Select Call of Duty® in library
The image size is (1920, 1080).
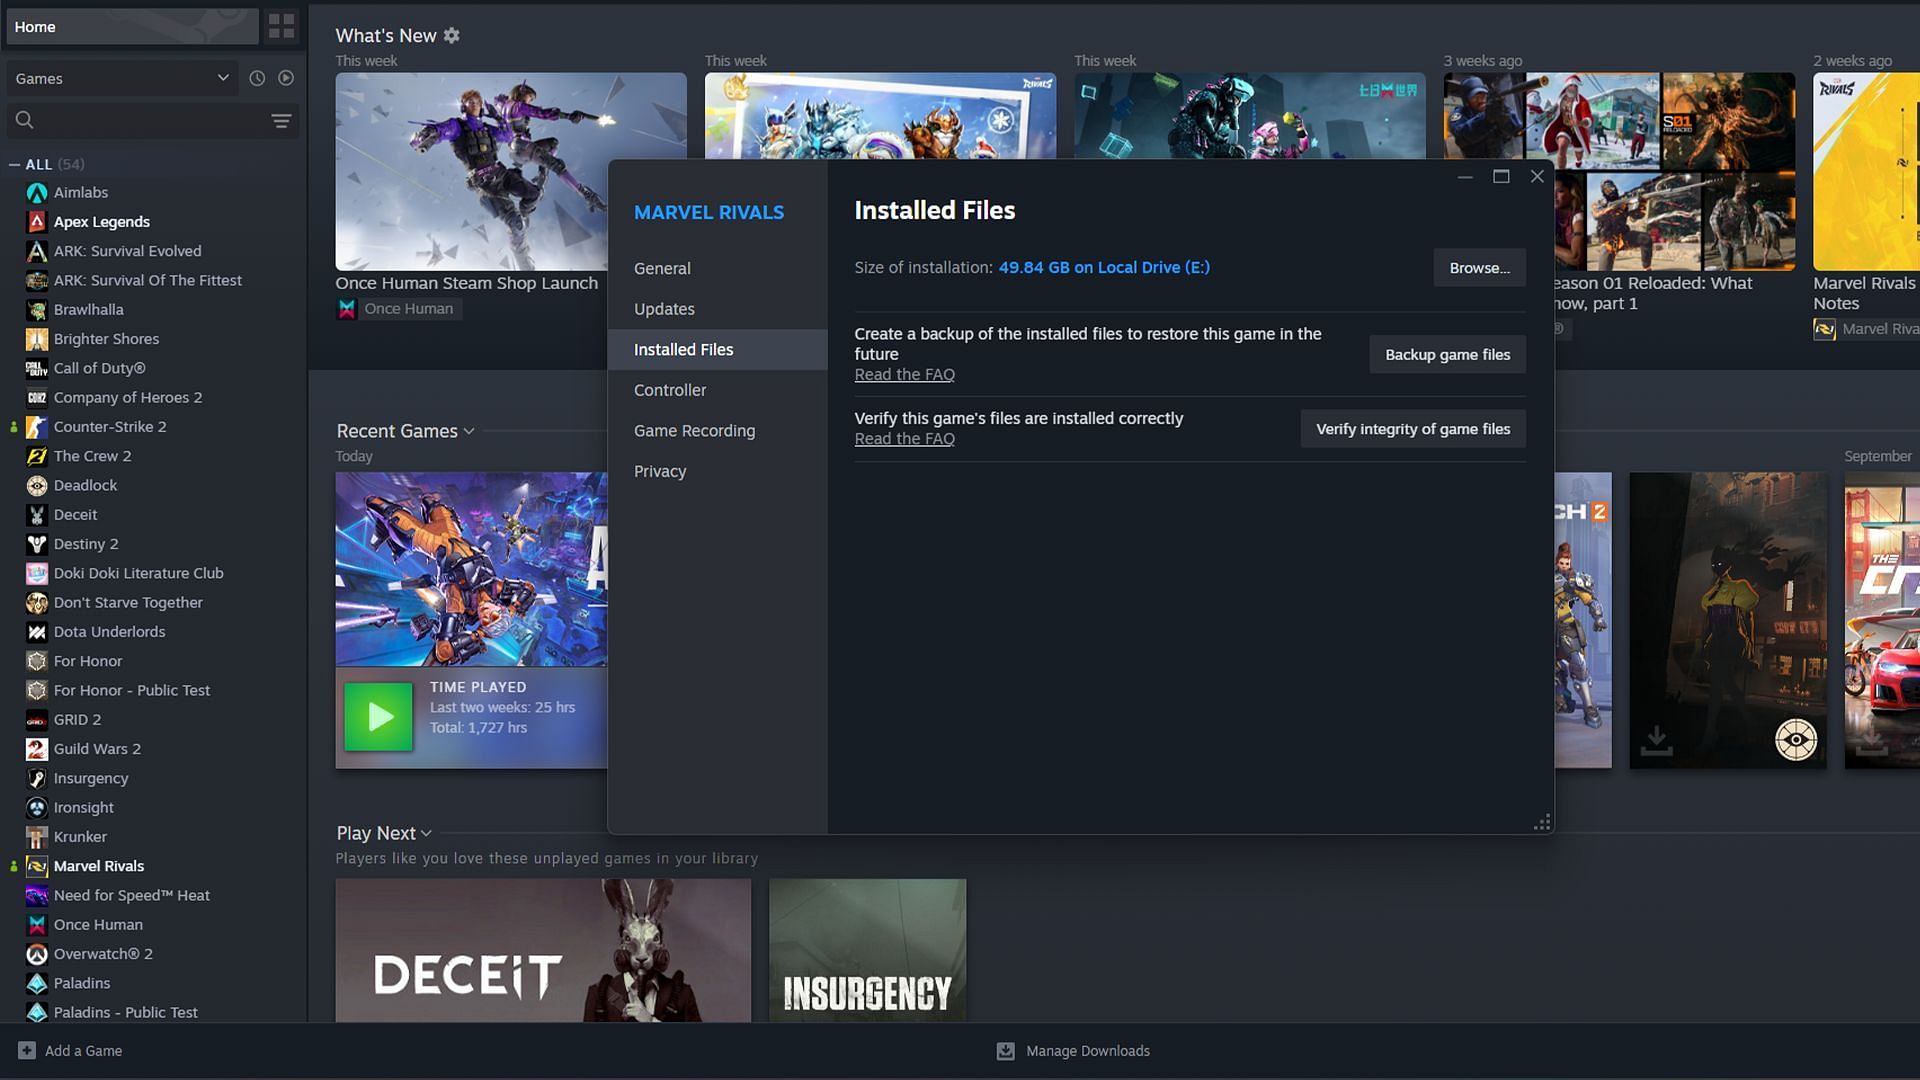[100, 368]
